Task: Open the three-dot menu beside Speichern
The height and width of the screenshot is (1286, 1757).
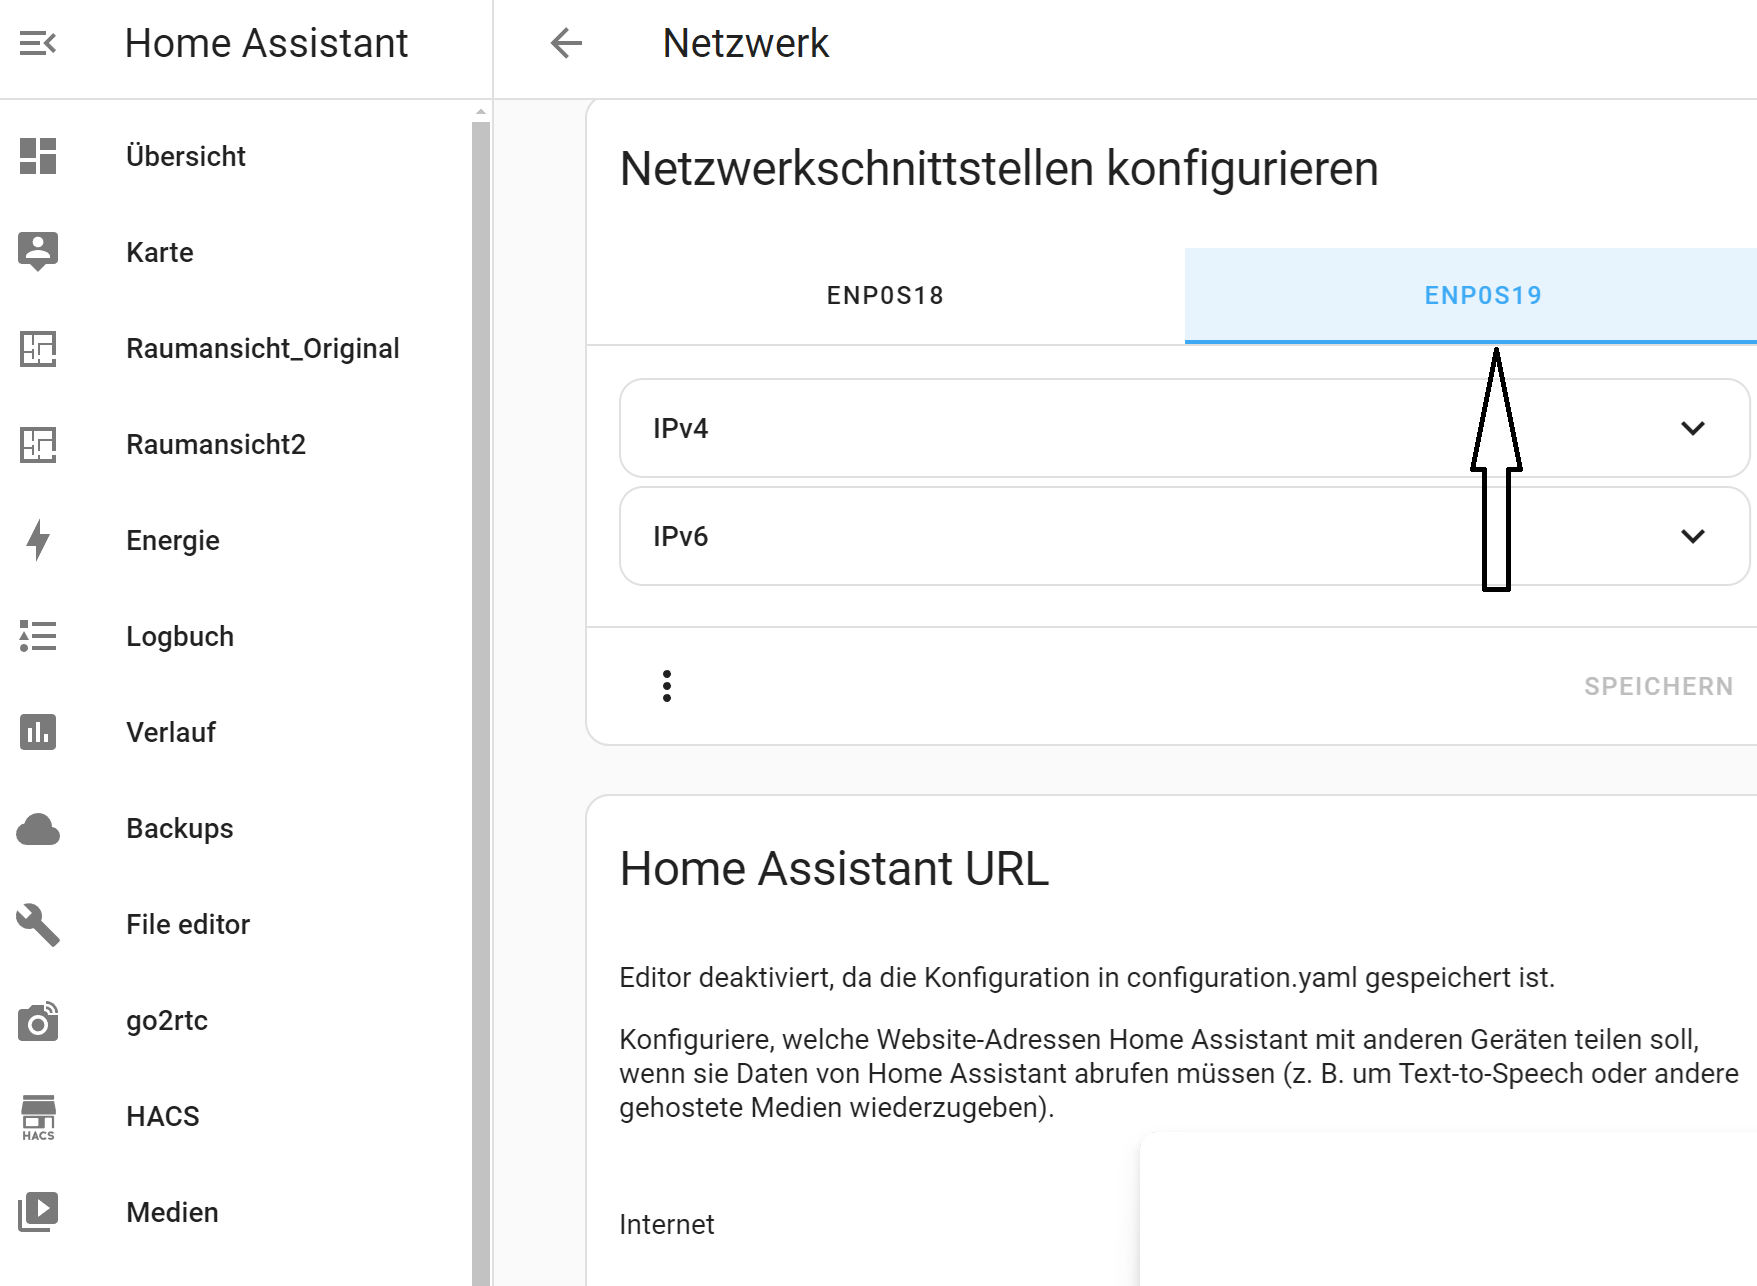Action: pyautogui.click(x=667, y=686)
